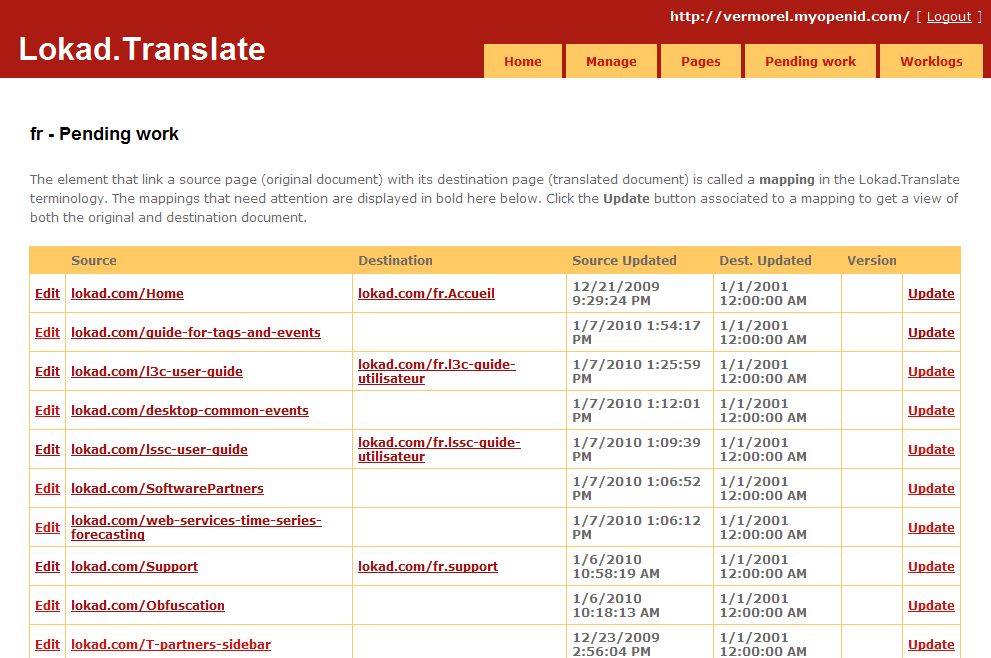Click the Lokad.Translate site title
Viewport: 991px width, 658px height.
(x=142, y=49)
